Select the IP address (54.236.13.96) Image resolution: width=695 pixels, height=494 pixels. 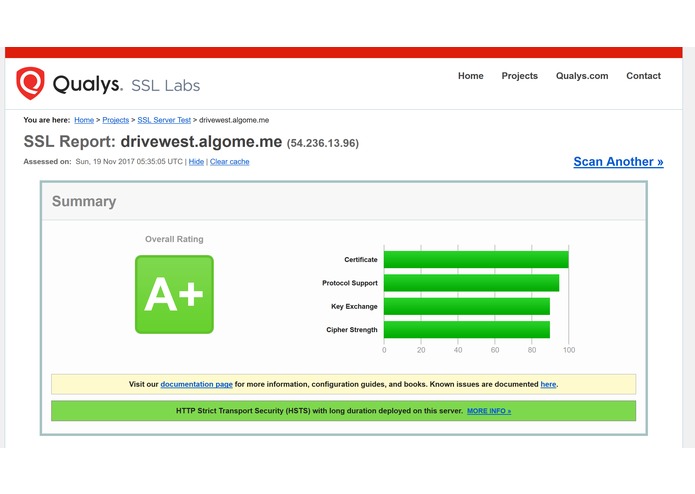pyautogui.click(x=323, y=143)
